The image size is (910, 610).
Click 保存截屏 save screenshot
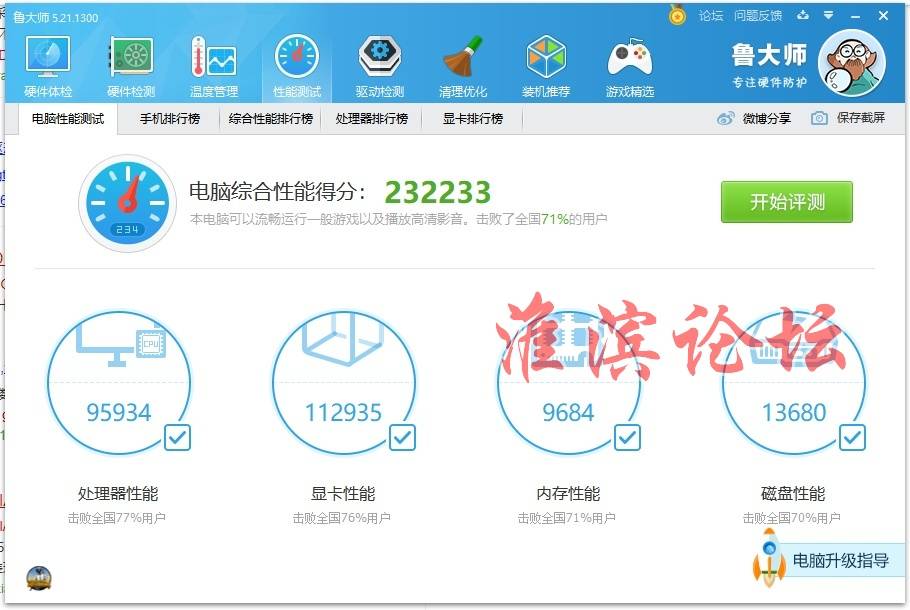tap(861, 118)
